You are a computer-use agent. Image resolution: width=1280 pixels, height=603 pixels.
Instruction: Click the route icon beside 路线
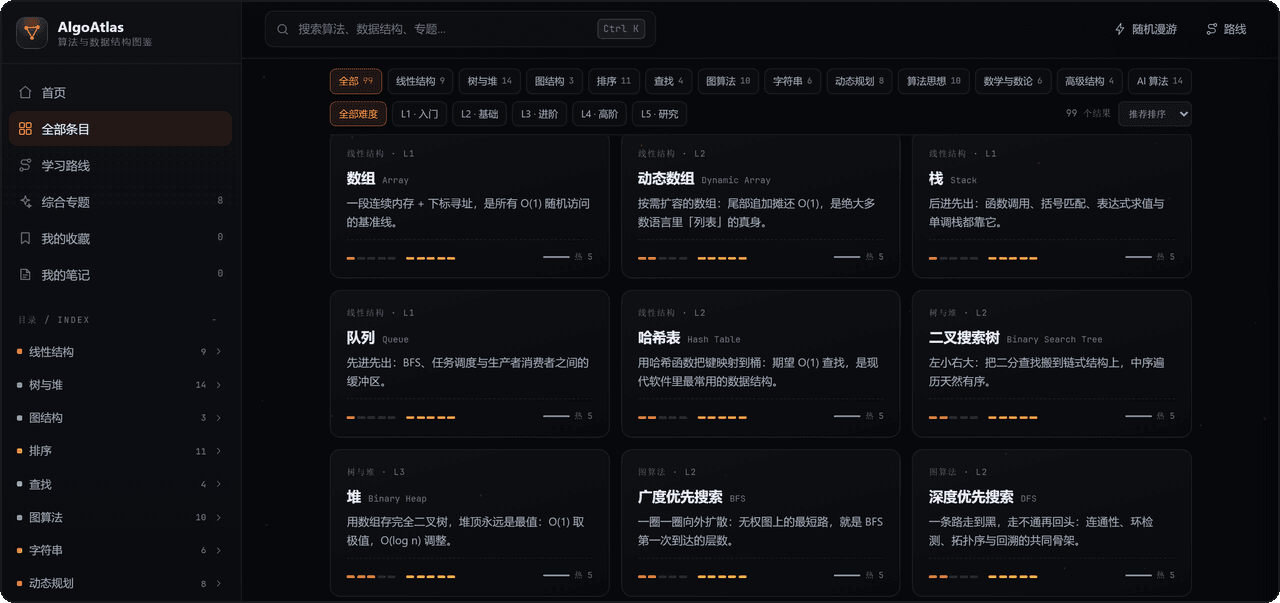click(1212, 29)
